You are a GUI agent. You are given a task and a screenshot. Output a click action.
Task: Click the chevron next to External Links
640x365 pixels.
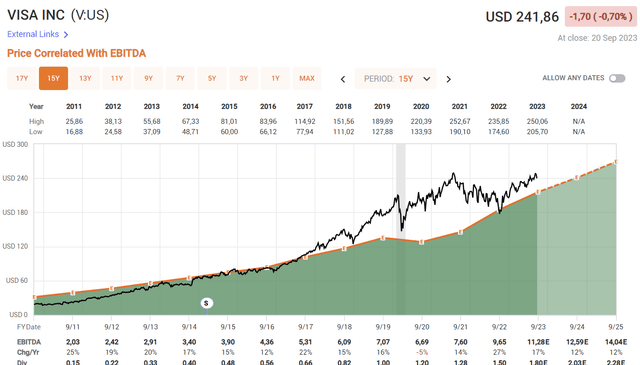click(66, 35)
